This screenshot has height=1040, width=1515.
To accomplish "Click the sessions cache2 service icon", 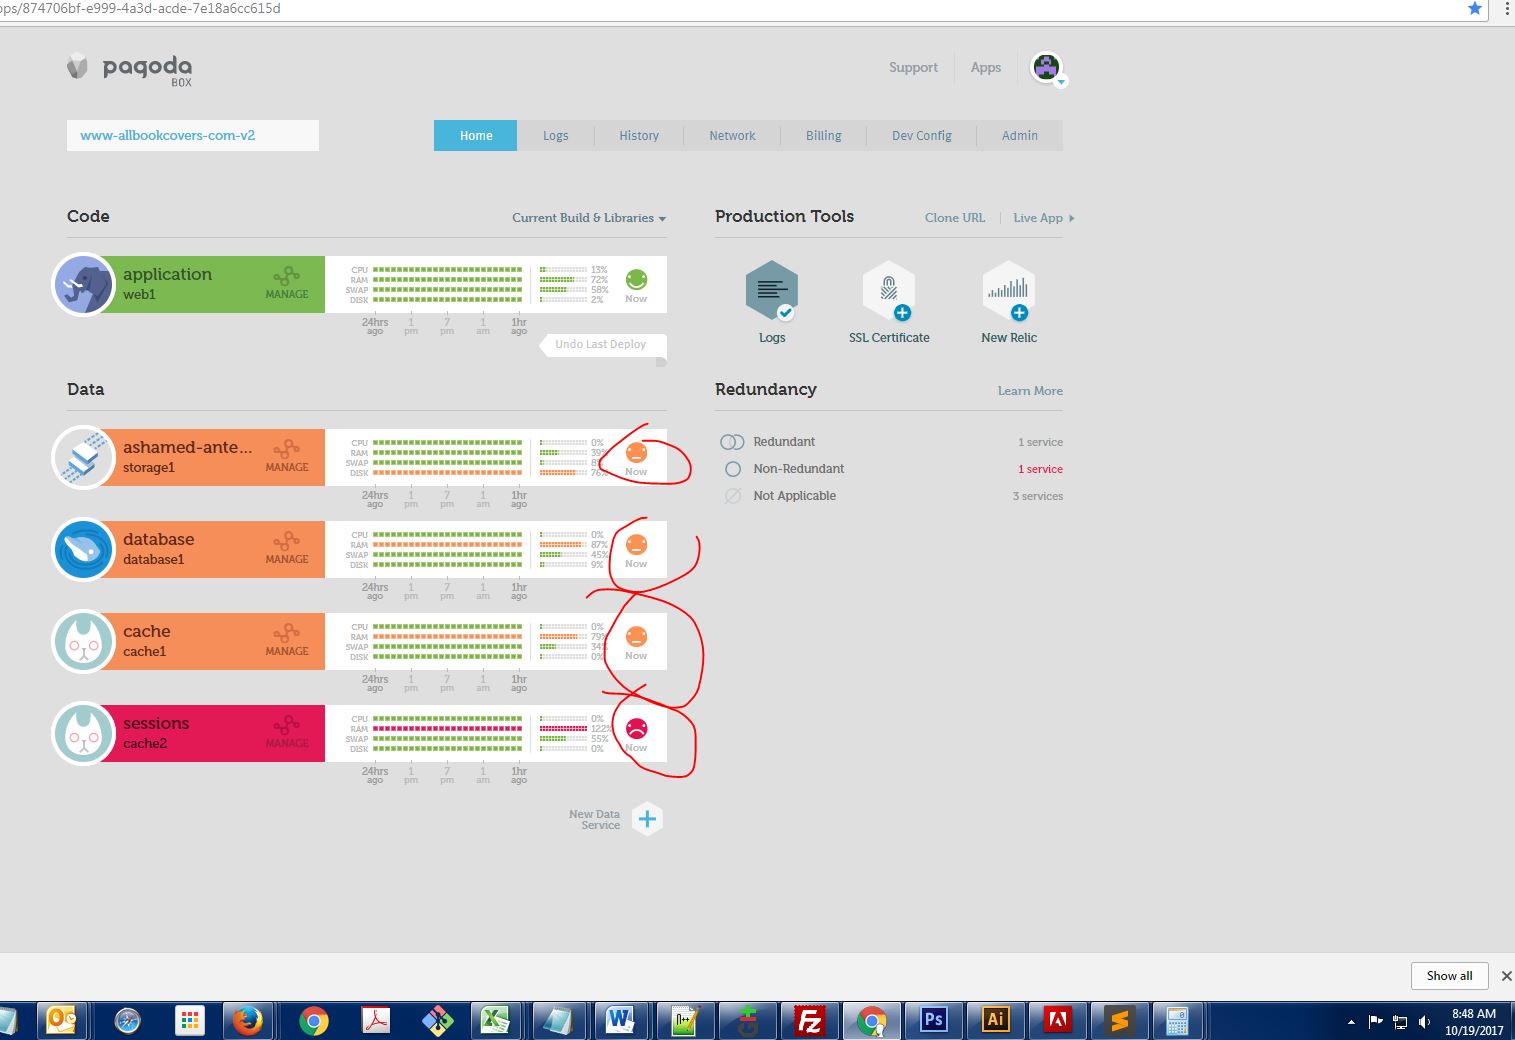I will coord(84,734).
